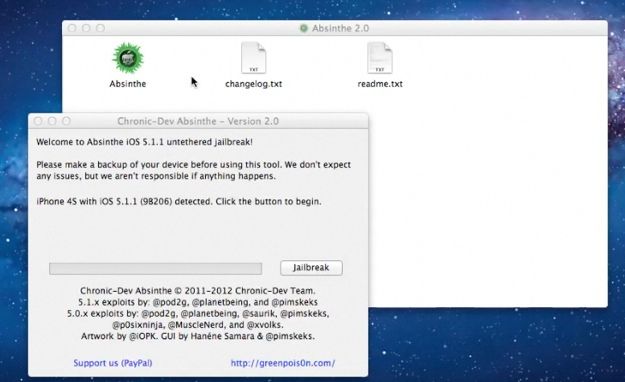Image resolution: width=625 pixels, height=382 pixels.
Task: Click the 'iPhone 4S with iOS 5.1.1' detected line
Action: point(179,201)
